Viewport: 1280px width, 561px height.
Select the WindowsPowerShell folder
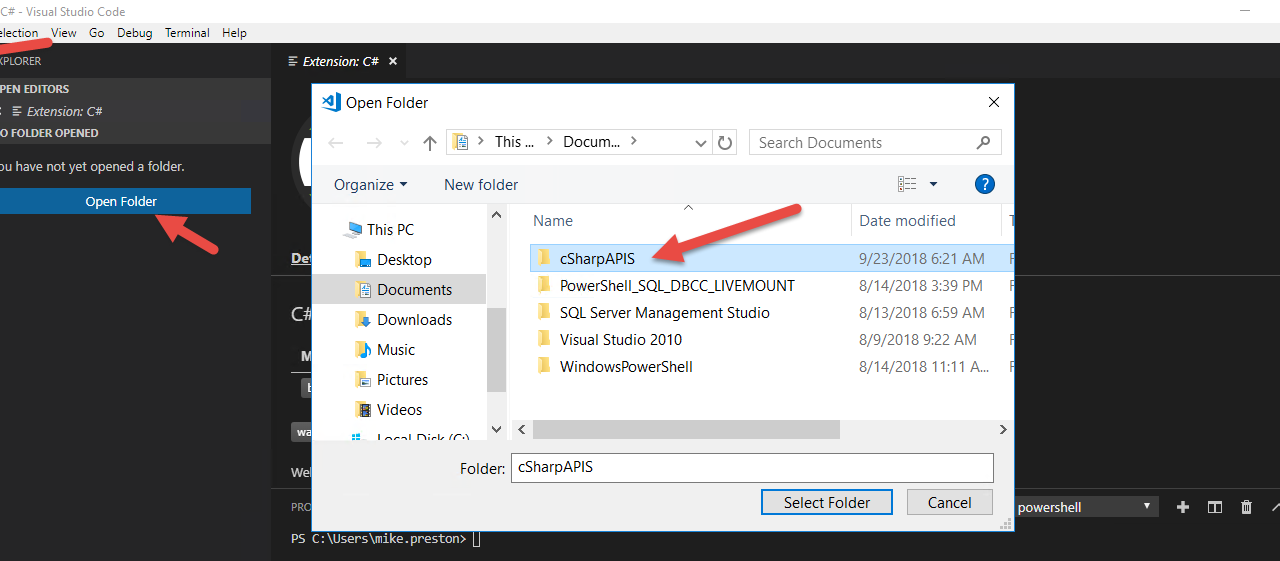point(626,366)
